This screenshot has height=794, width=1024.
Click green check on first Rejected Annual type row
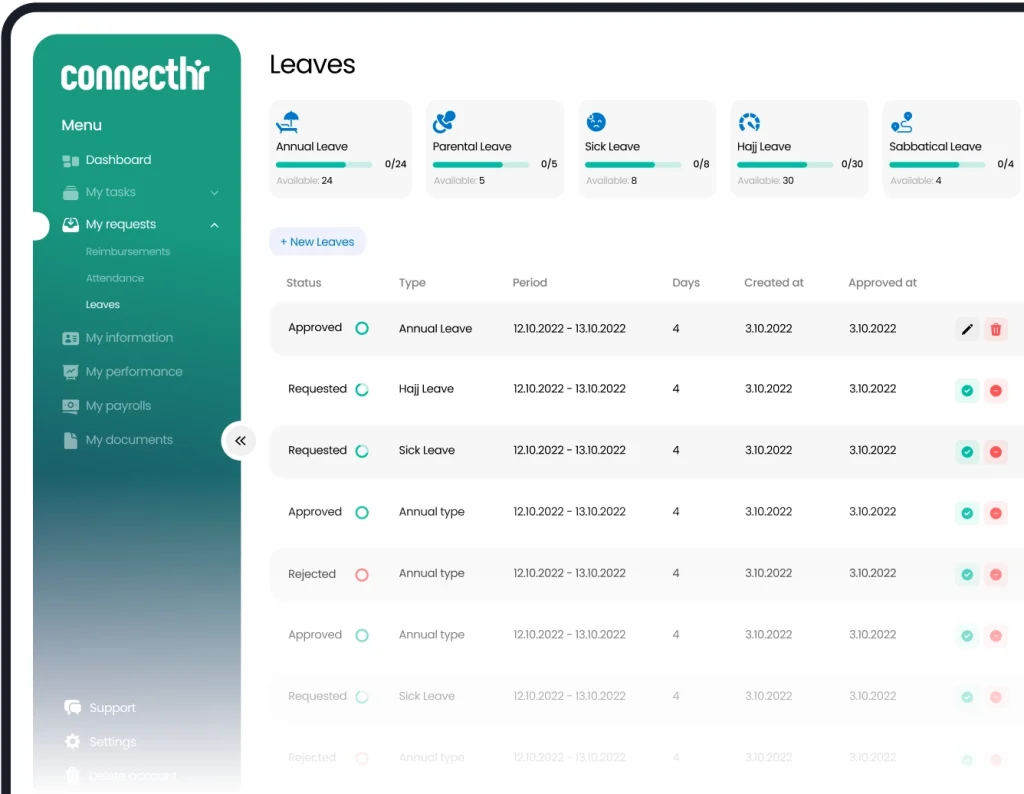[967, 575]
